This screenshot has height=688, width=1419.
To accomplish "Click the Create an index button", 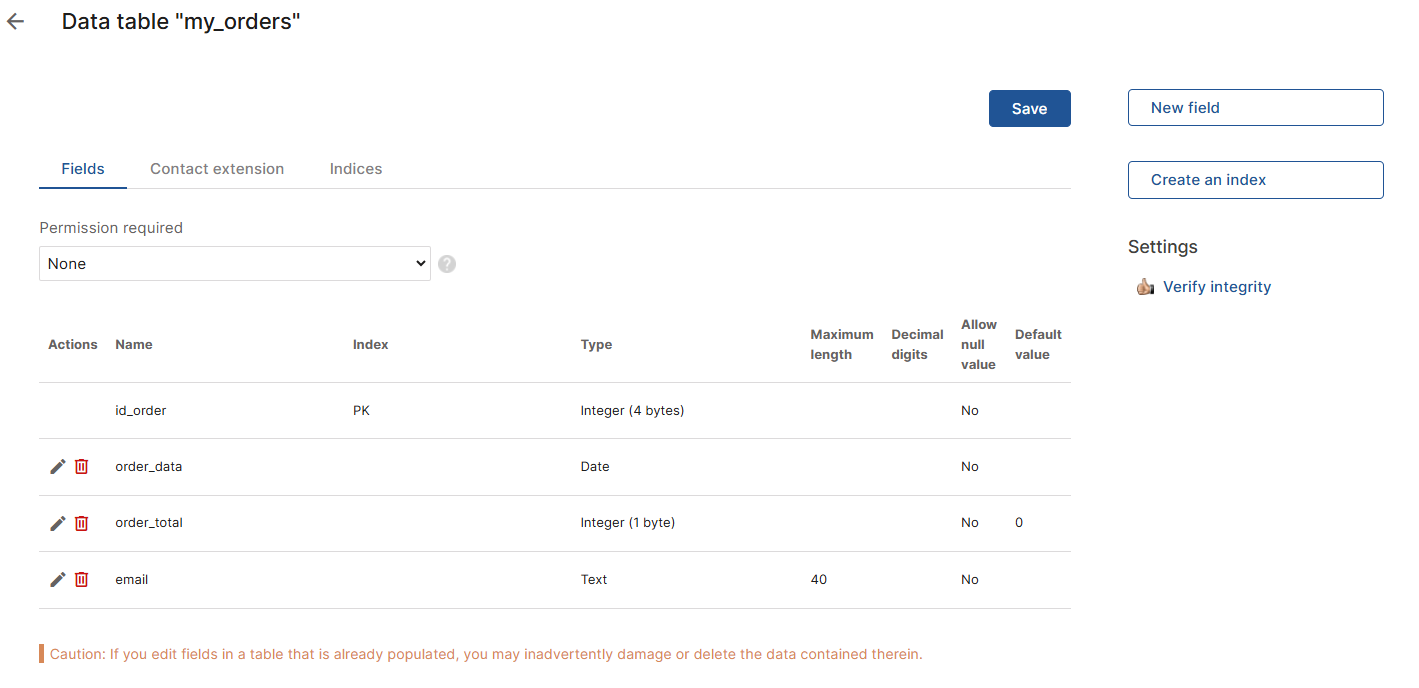I will 1255,180.
